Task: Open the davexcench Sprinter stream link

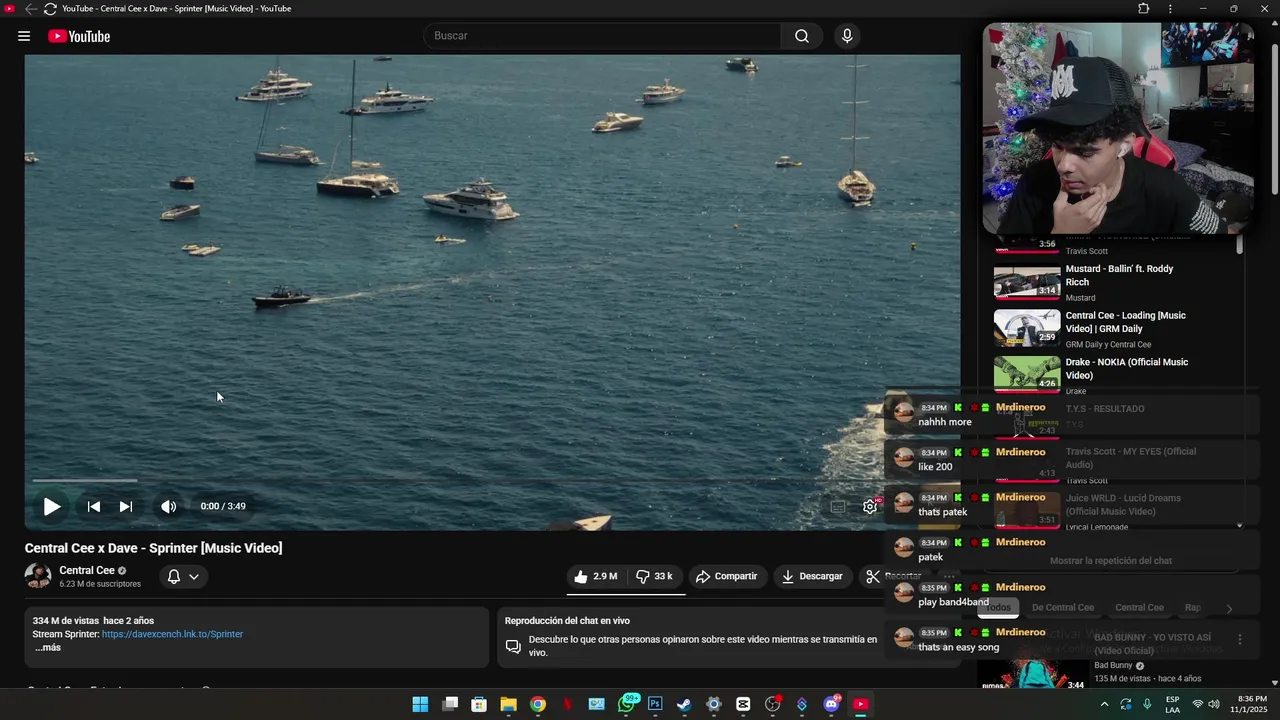Action: pos(172,634)
